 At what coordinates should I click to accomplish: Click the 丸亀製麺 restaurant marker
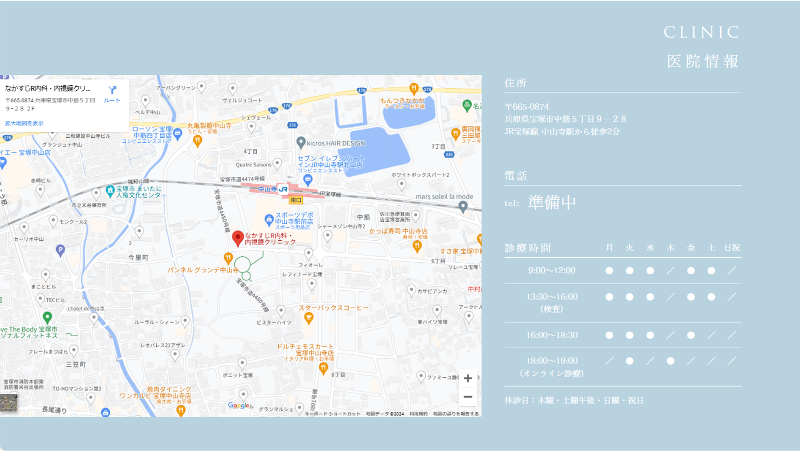pyautogui.click(x=198, y=141)
